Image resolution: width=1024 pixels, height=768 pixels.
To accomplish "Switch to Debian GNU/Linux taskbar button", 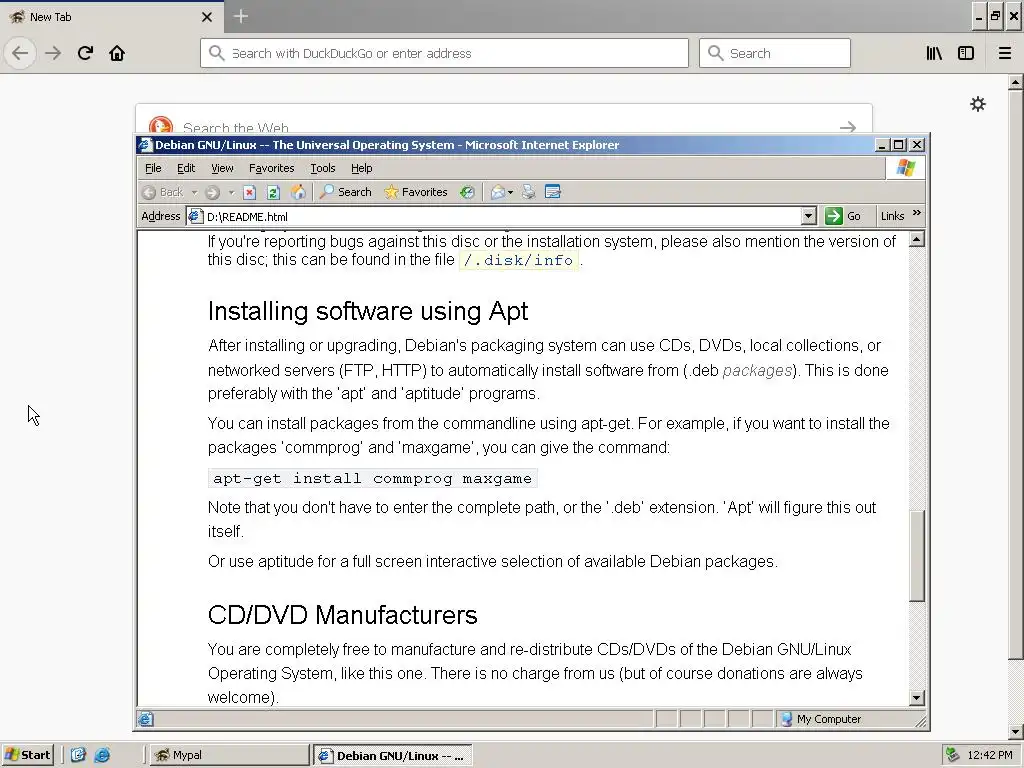I will pos(392,756).
